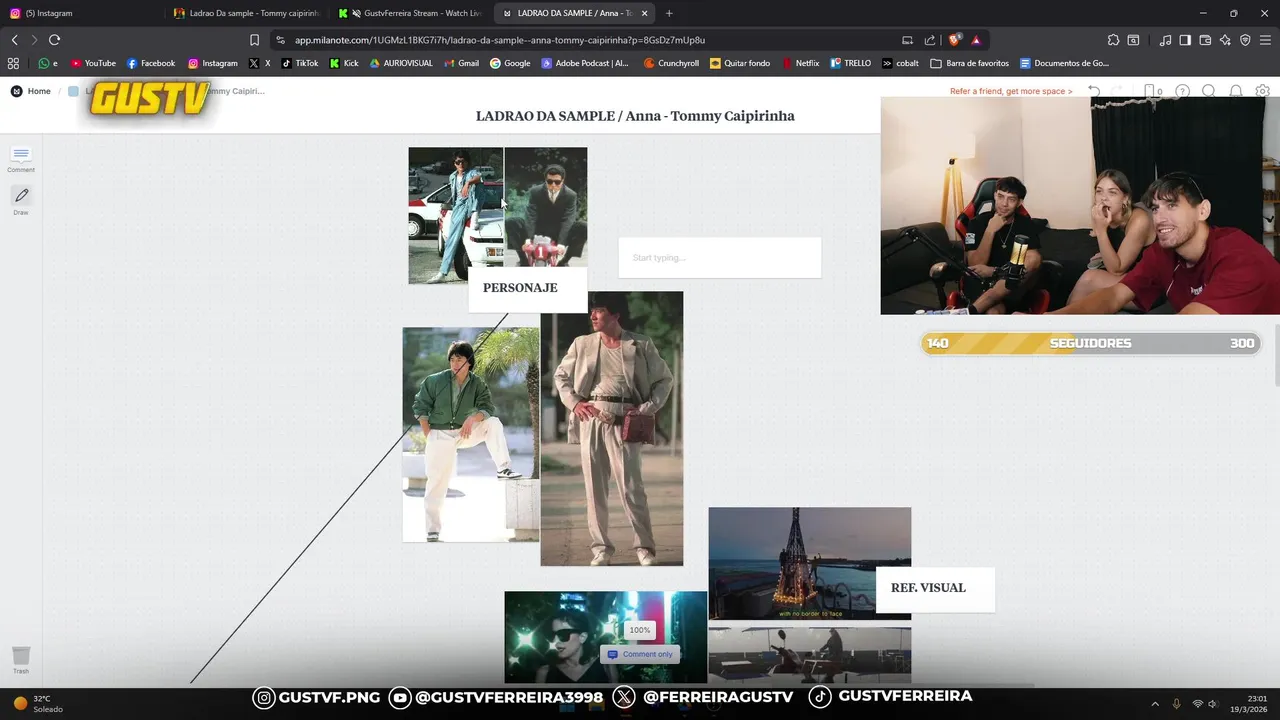Click the address bar URL
The height and width of the screenshot is (720, 1280).
pos(500,40)
